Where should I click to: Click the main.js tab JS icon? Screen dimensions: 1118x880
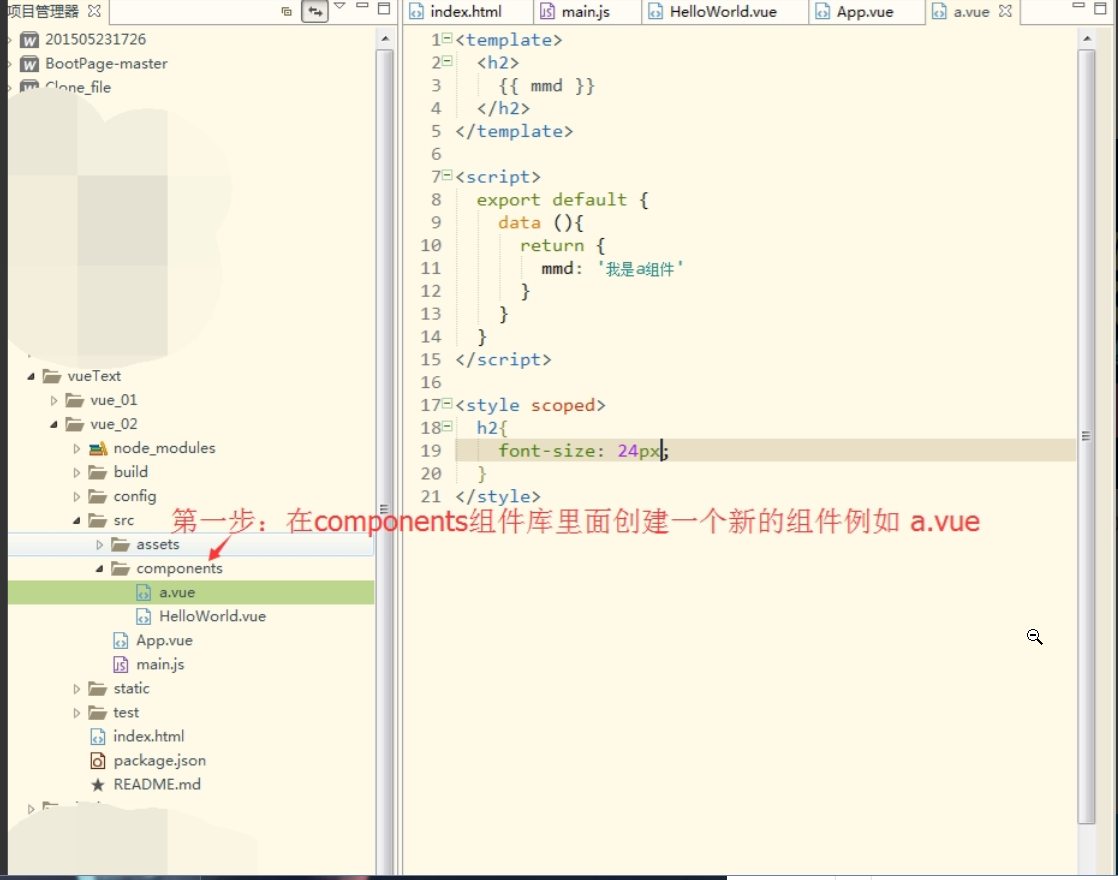coord(547,11)
